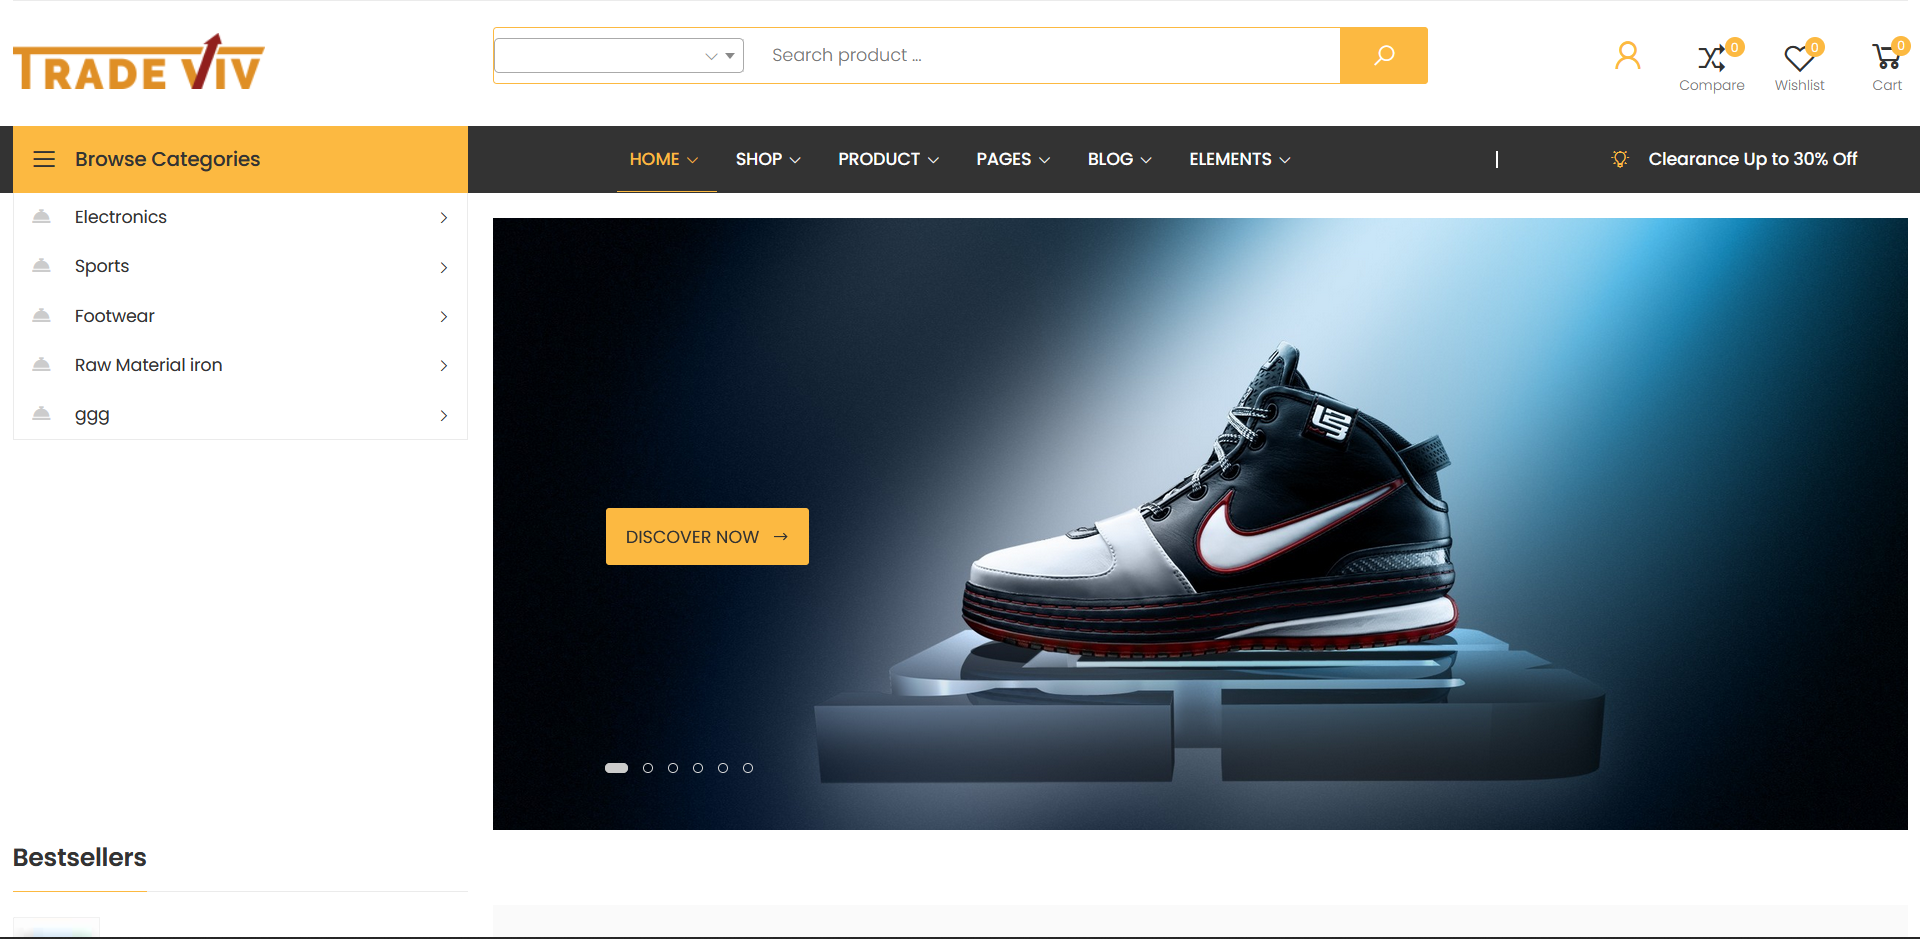Click the hamburger icon beside Browse Categories
Image resolution: width=1920 pixels, height=939 pixels.
tap(44, 159)
